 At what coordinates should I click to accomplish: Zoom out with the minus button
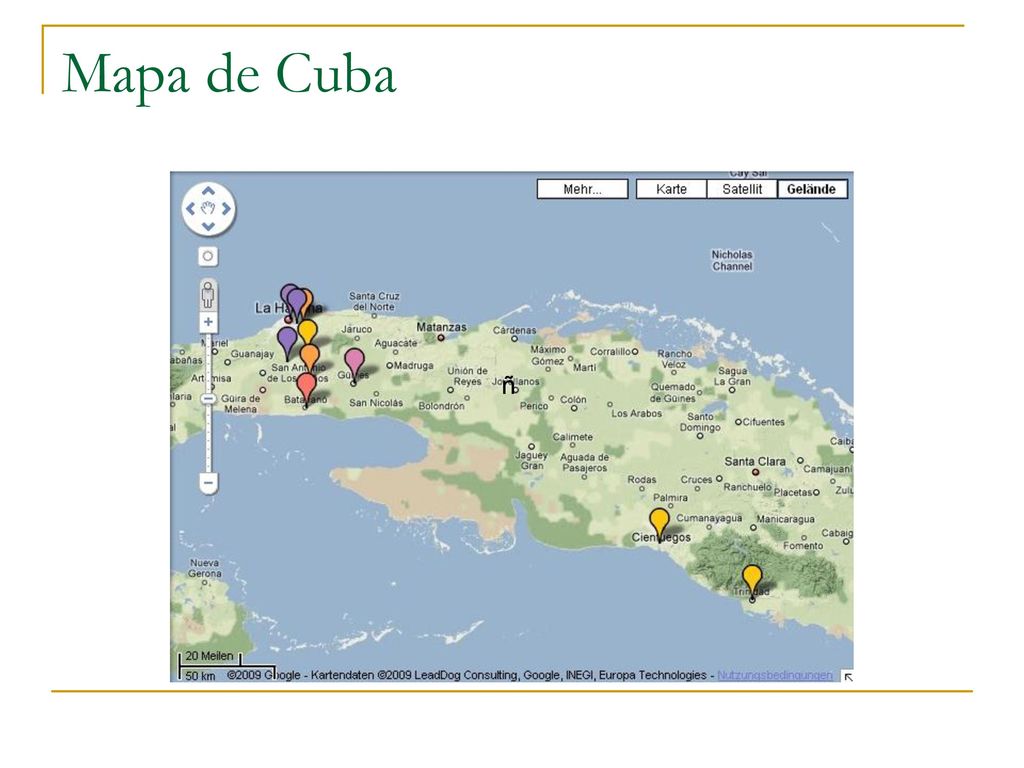208,483
